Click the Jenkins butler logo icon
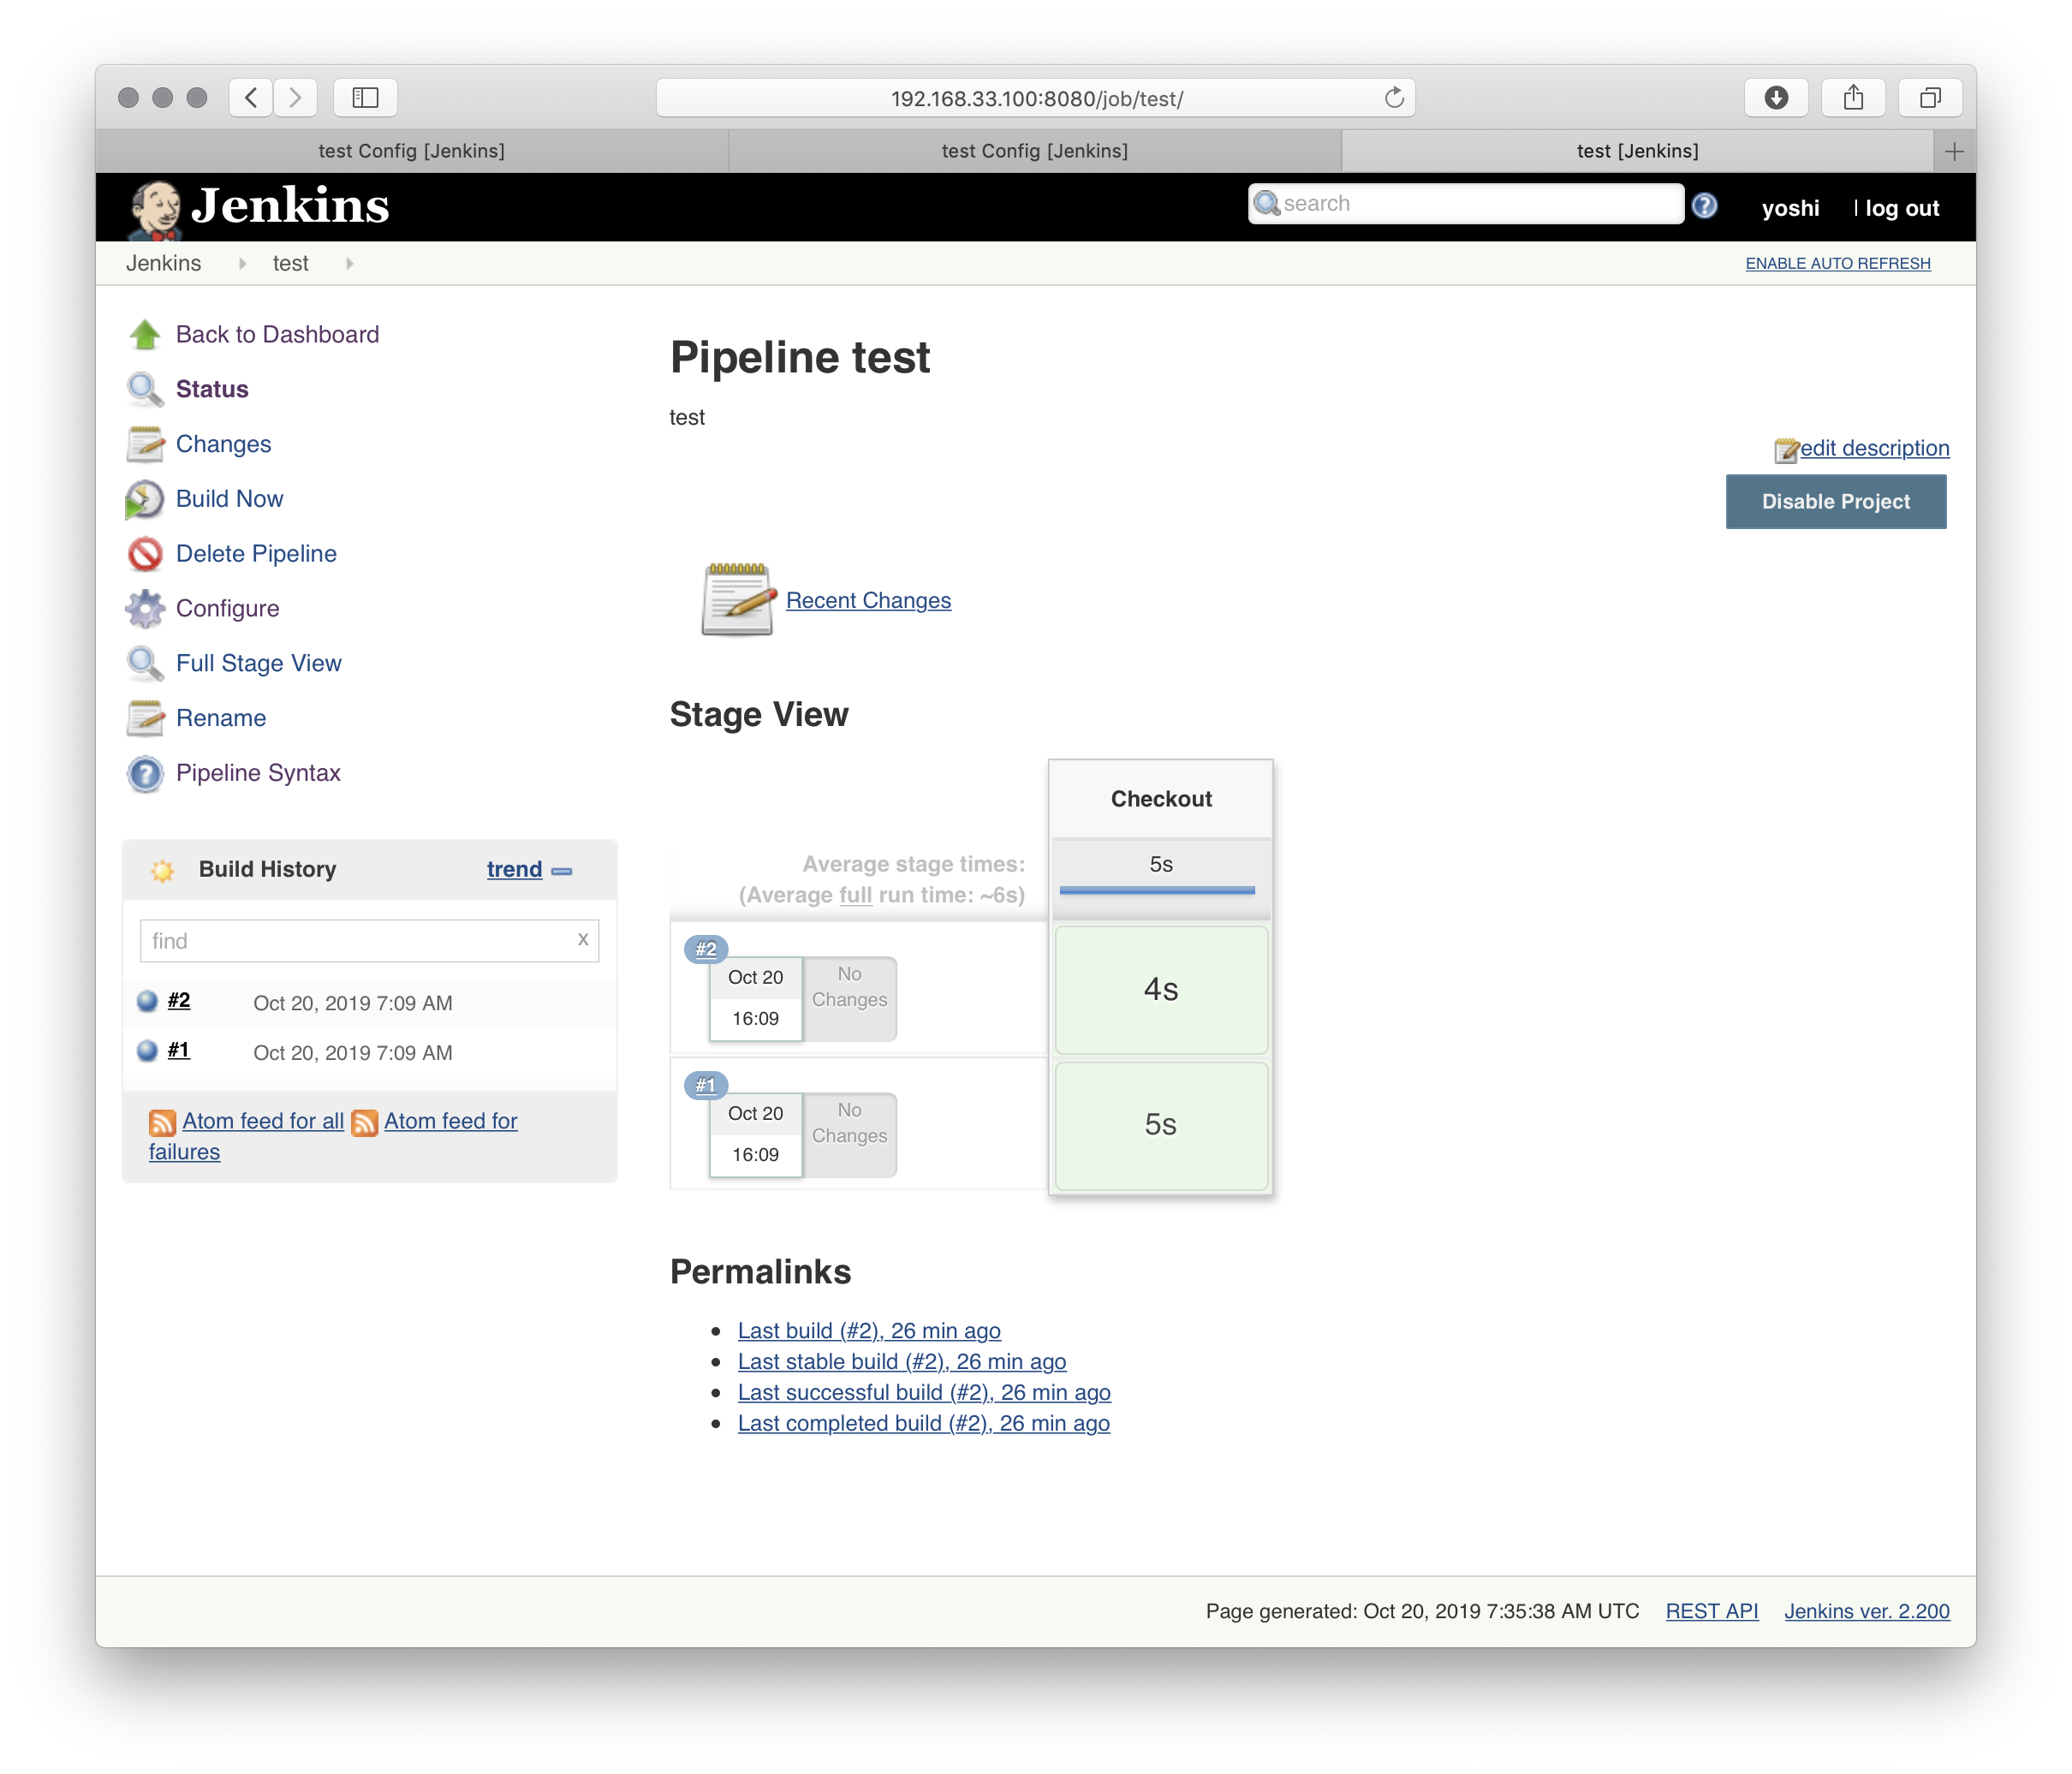2072x1774 pixels. click(x=155, y=209)
